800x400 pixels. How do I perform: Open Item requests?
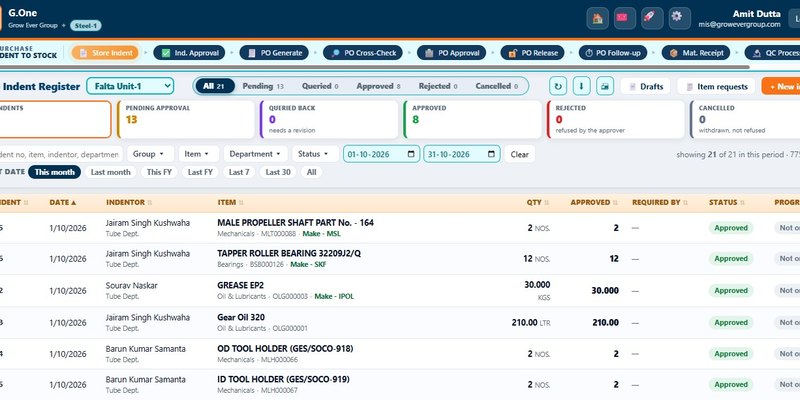coord(716,86)
